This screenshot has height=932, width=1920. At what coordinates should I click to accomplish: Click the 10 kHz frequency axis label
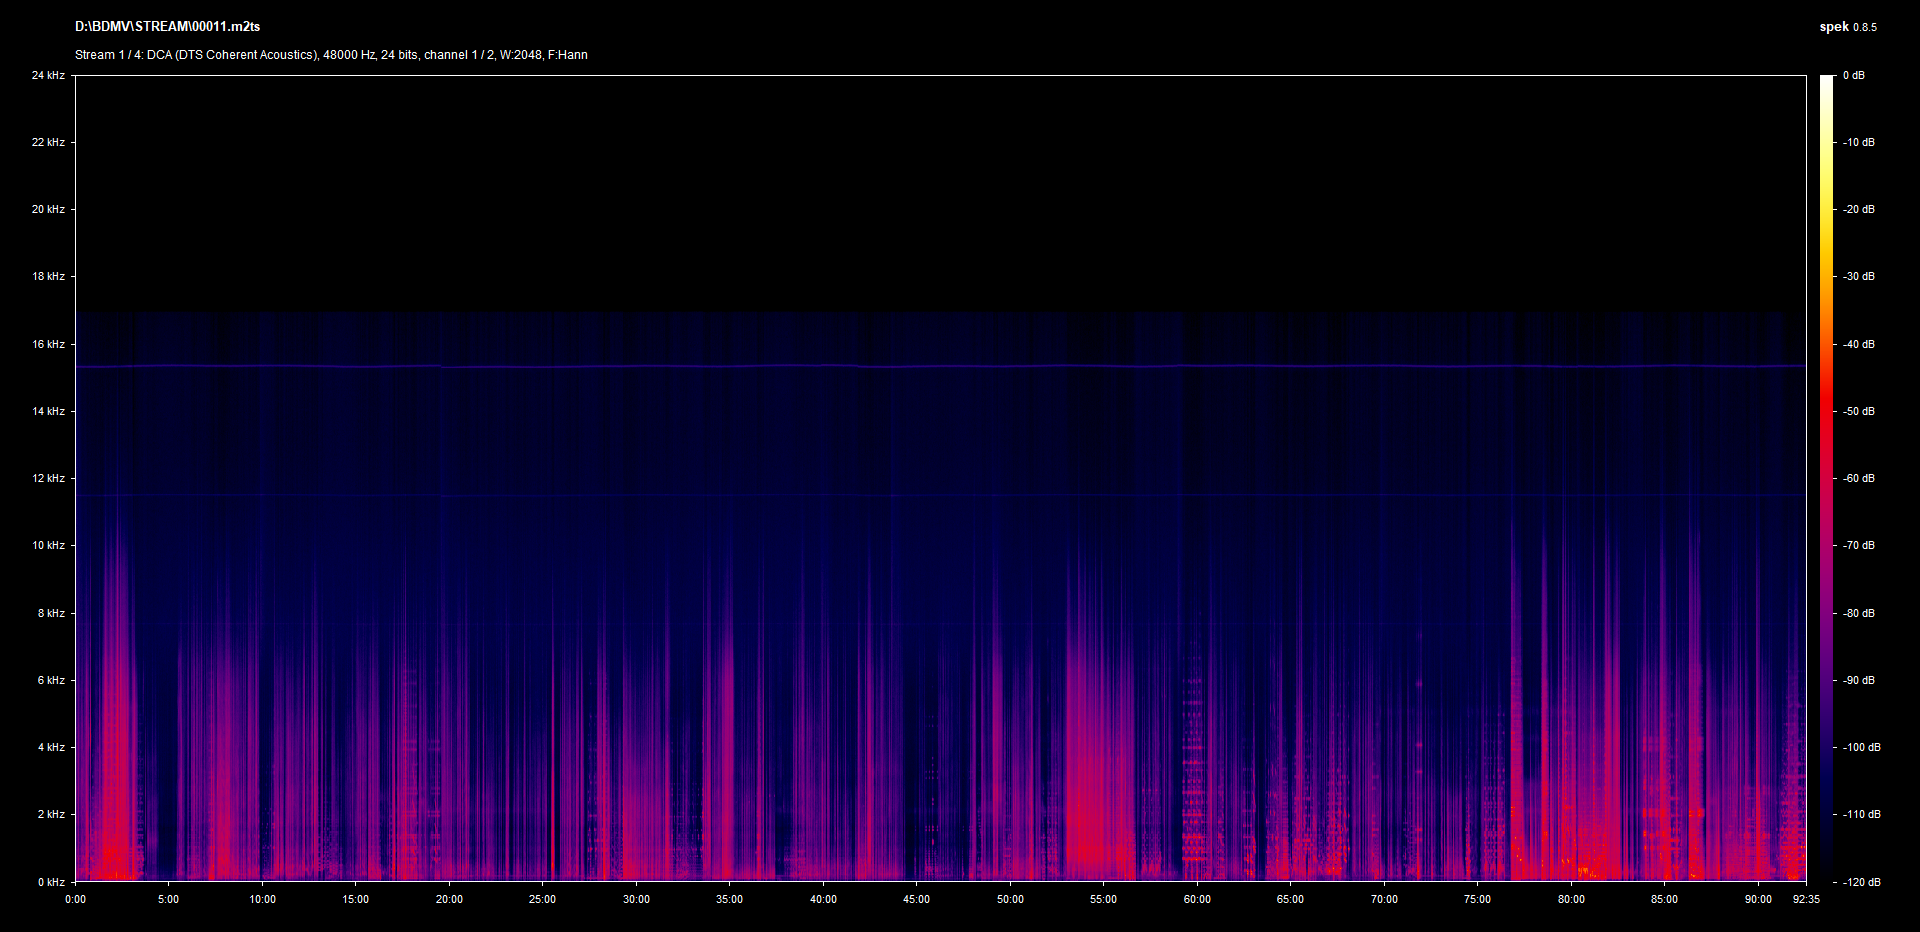pyautogui.click(x=48, y=545)
